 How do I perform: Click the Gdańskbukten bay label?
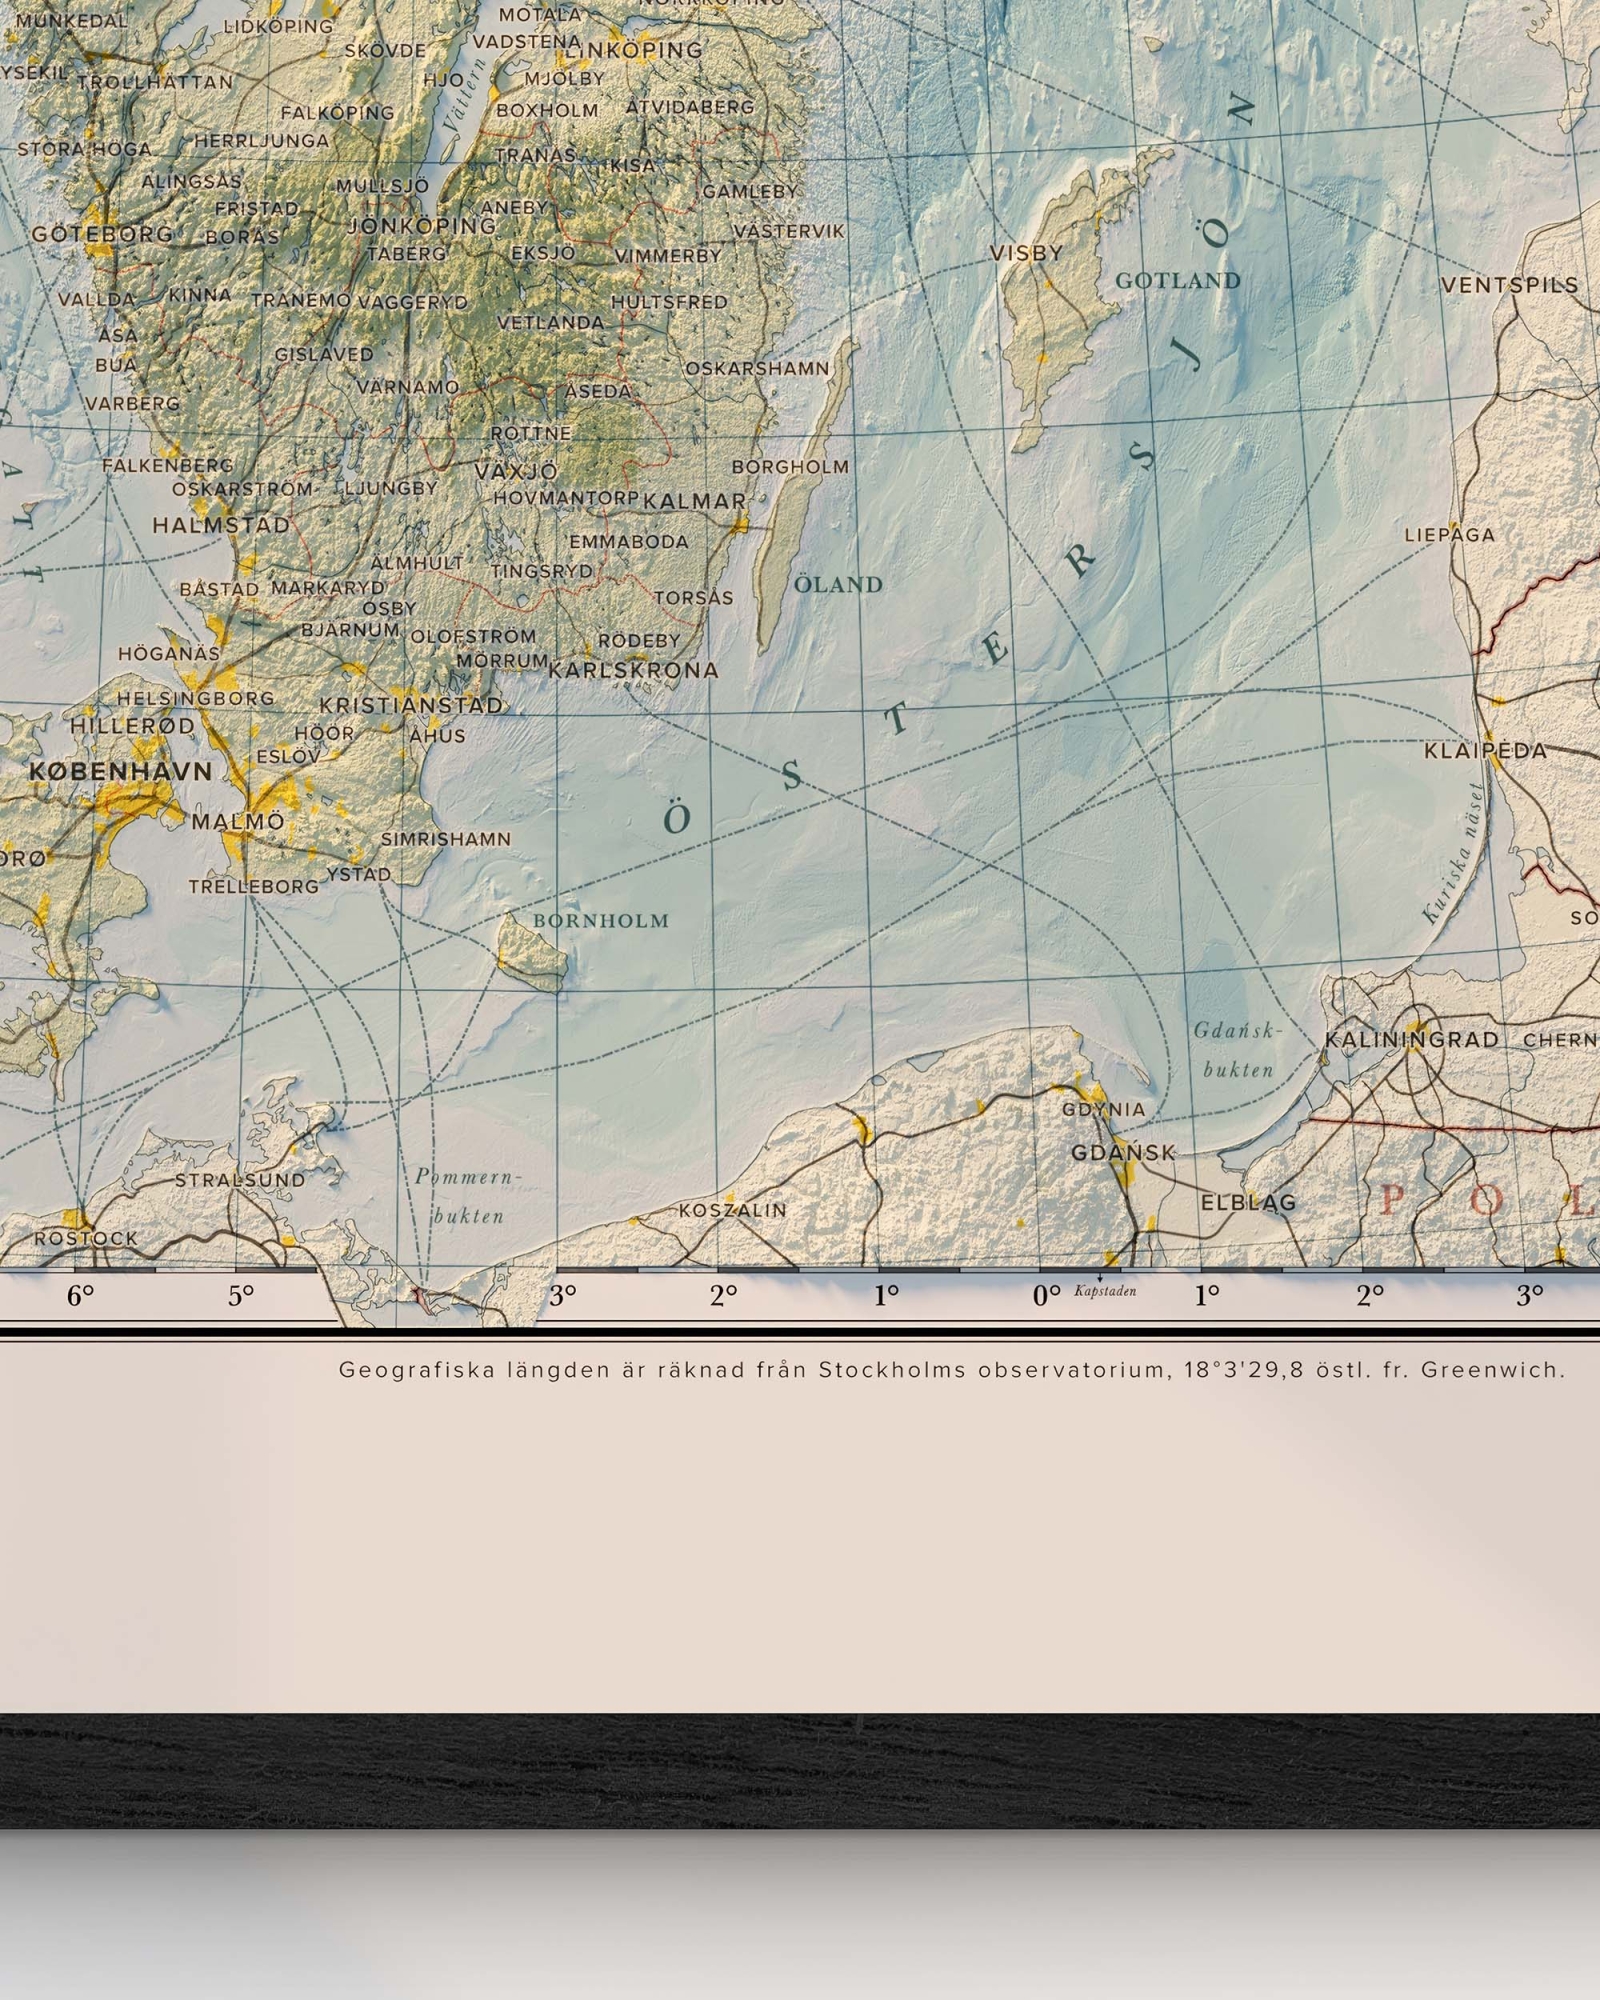point(1238,1049)
